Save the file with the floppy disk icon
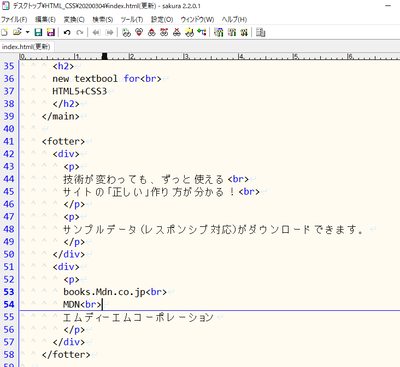This screenshot has width=400, height=367. click(39, 32)
